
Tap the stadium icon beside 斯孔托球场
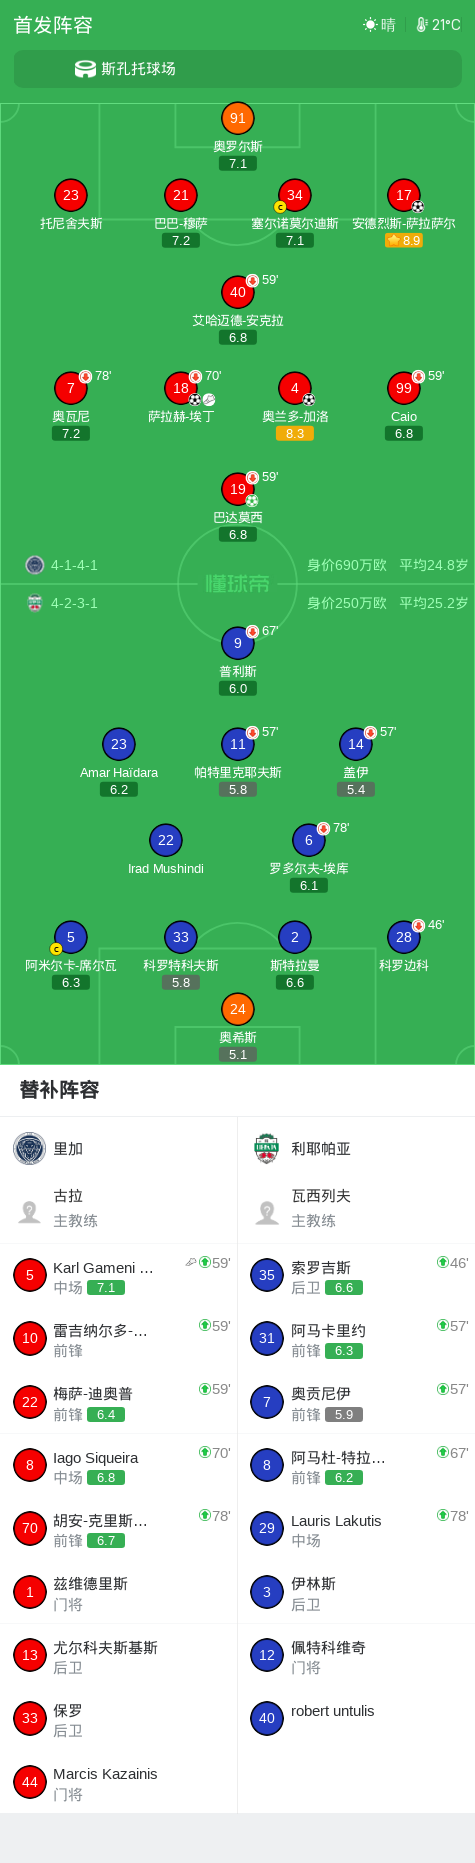point(85,69)
